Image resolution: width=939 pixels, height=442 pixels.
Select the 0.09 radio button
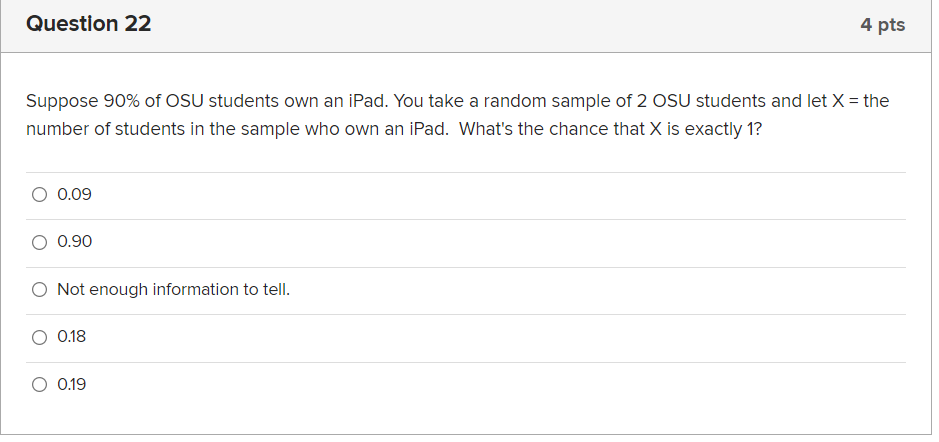[39, 195]
